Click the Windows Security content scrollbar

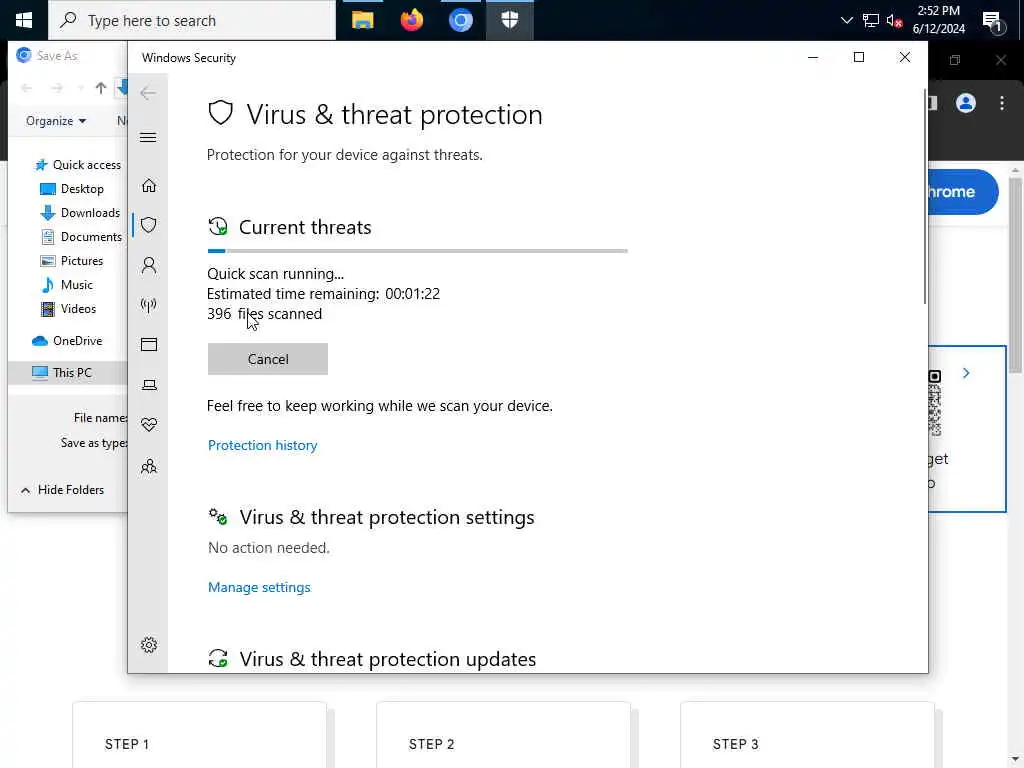tap(925, 196)
